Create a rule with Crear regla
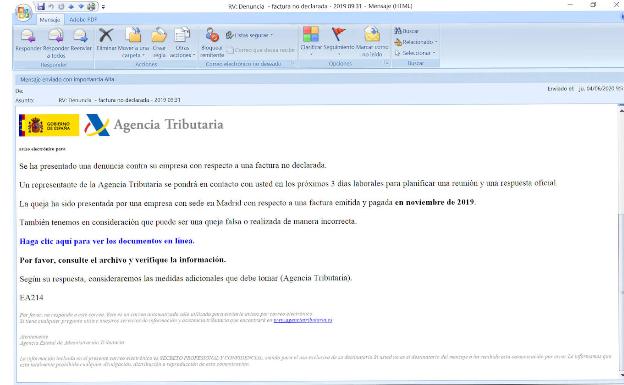Viewport: 624px width, 385px height. click(x=159, y=43)
